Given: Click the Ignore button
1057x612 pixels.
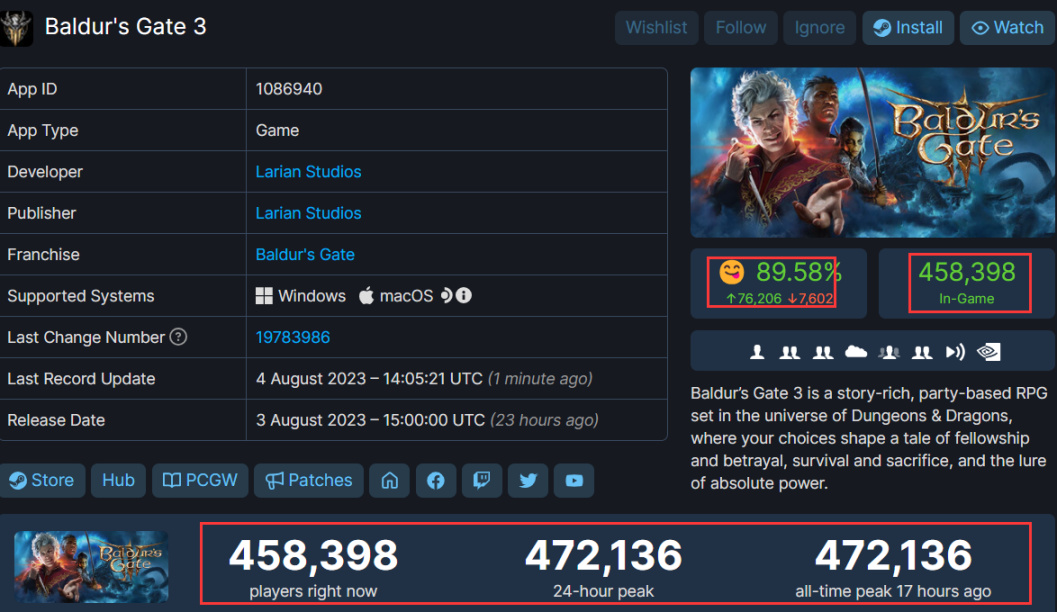Looking at the screenshot, I should tap(820, 28).
